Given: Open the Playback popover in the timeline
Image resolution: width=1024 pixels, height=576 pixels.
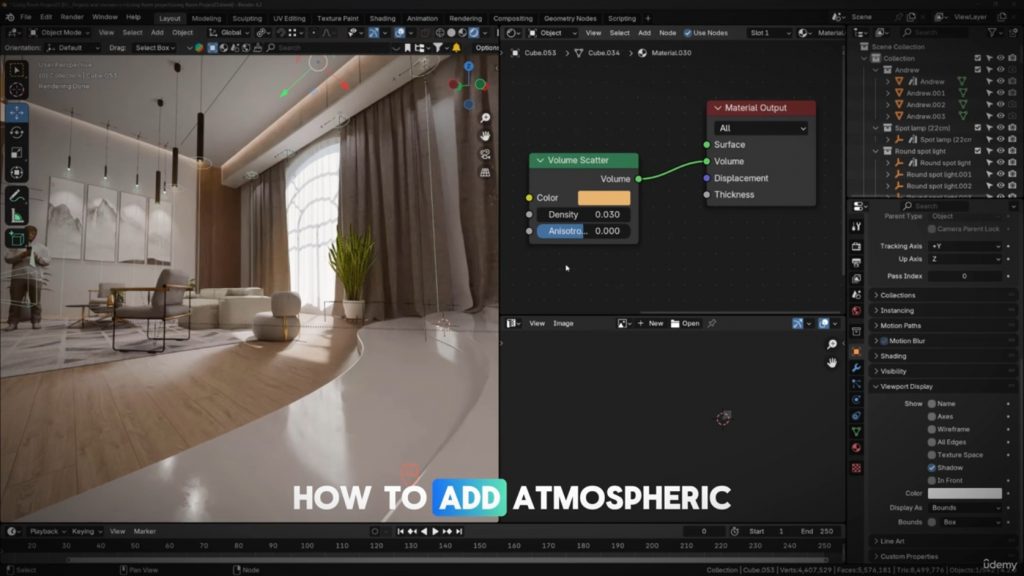Looking at the screenshot, I should tap(47, 532).
